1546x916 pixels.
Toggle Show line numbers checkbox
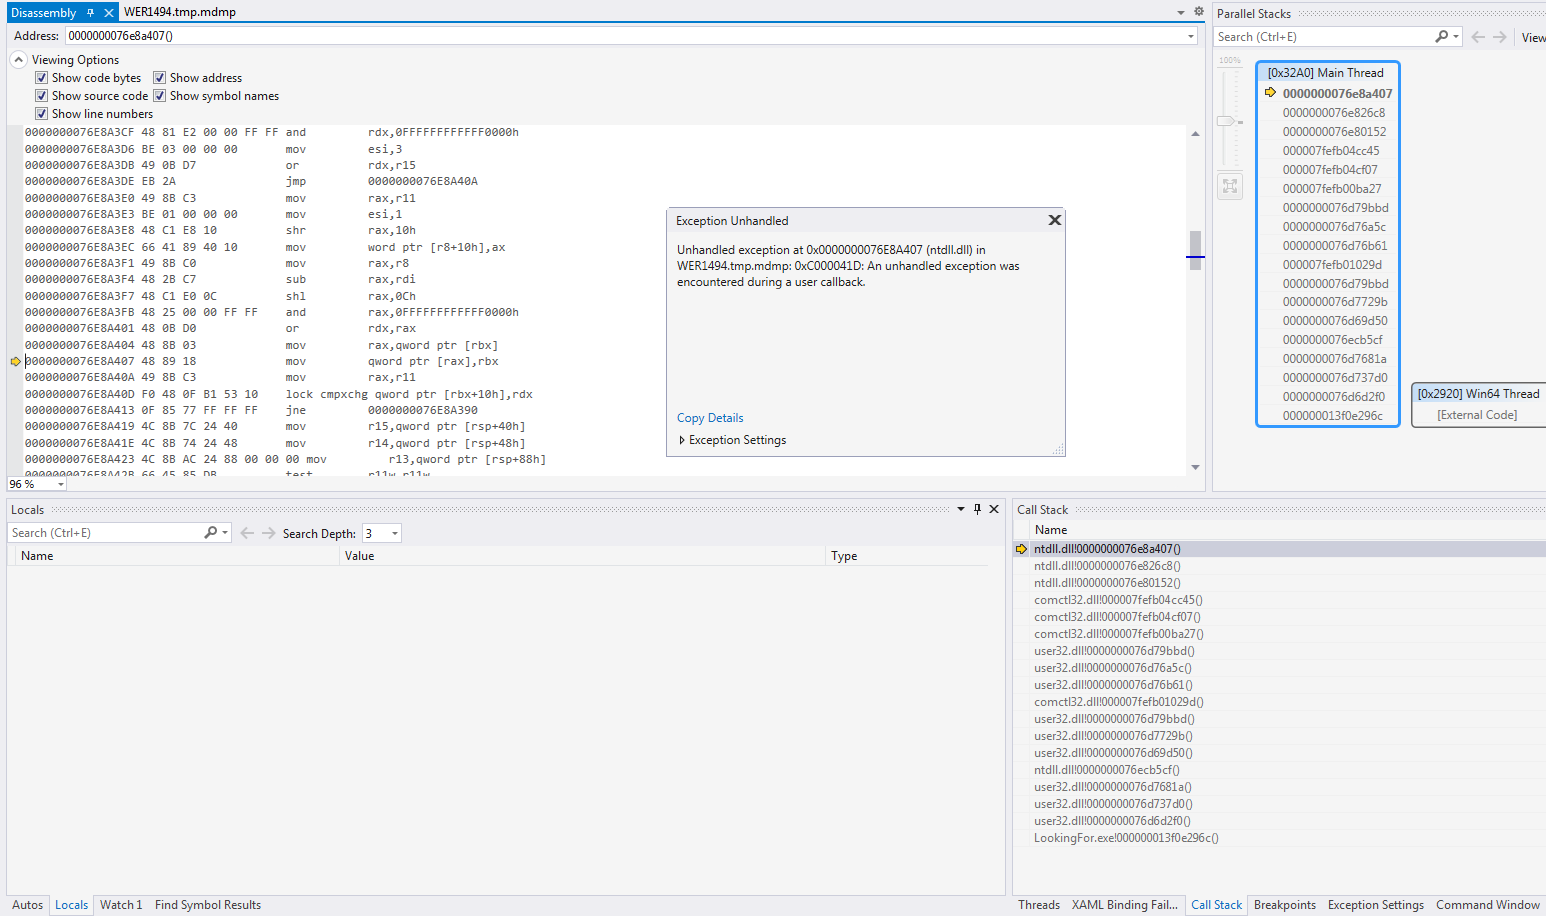[x=41, y=114]
